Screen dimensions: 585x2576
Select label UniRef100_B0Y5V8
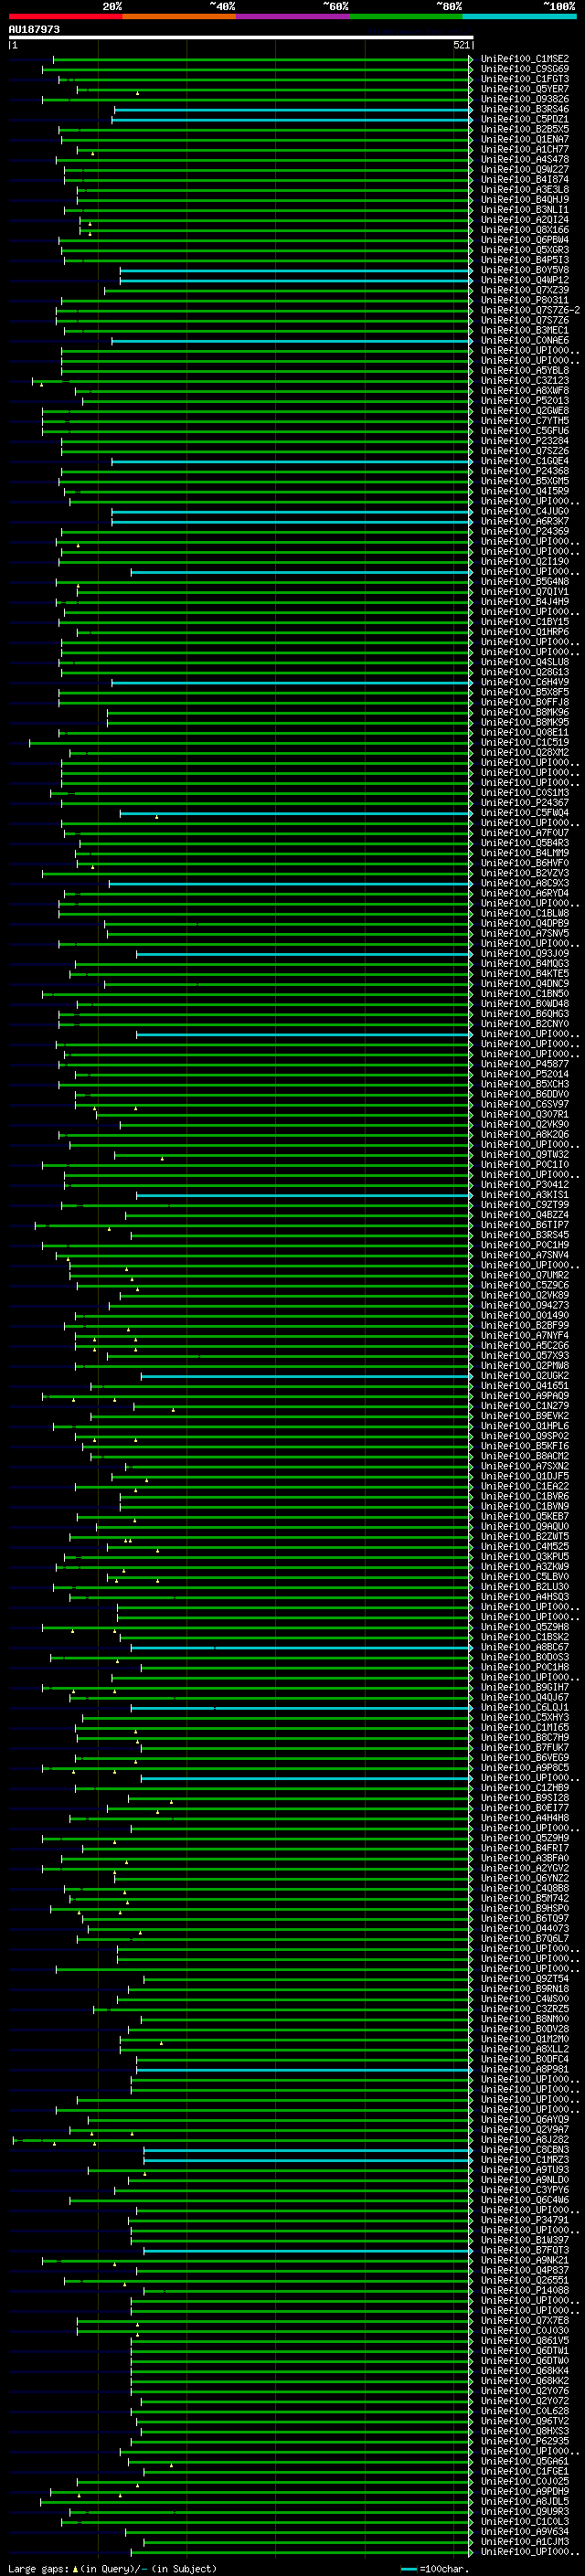tap(525, 270)
